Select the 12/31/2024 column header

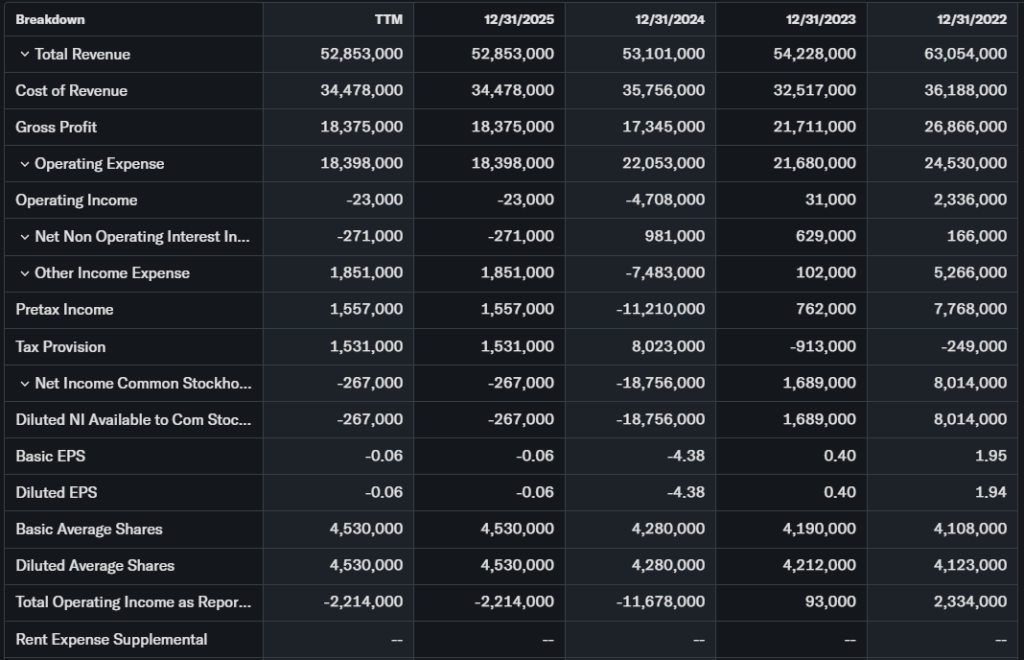coord(670,19)
